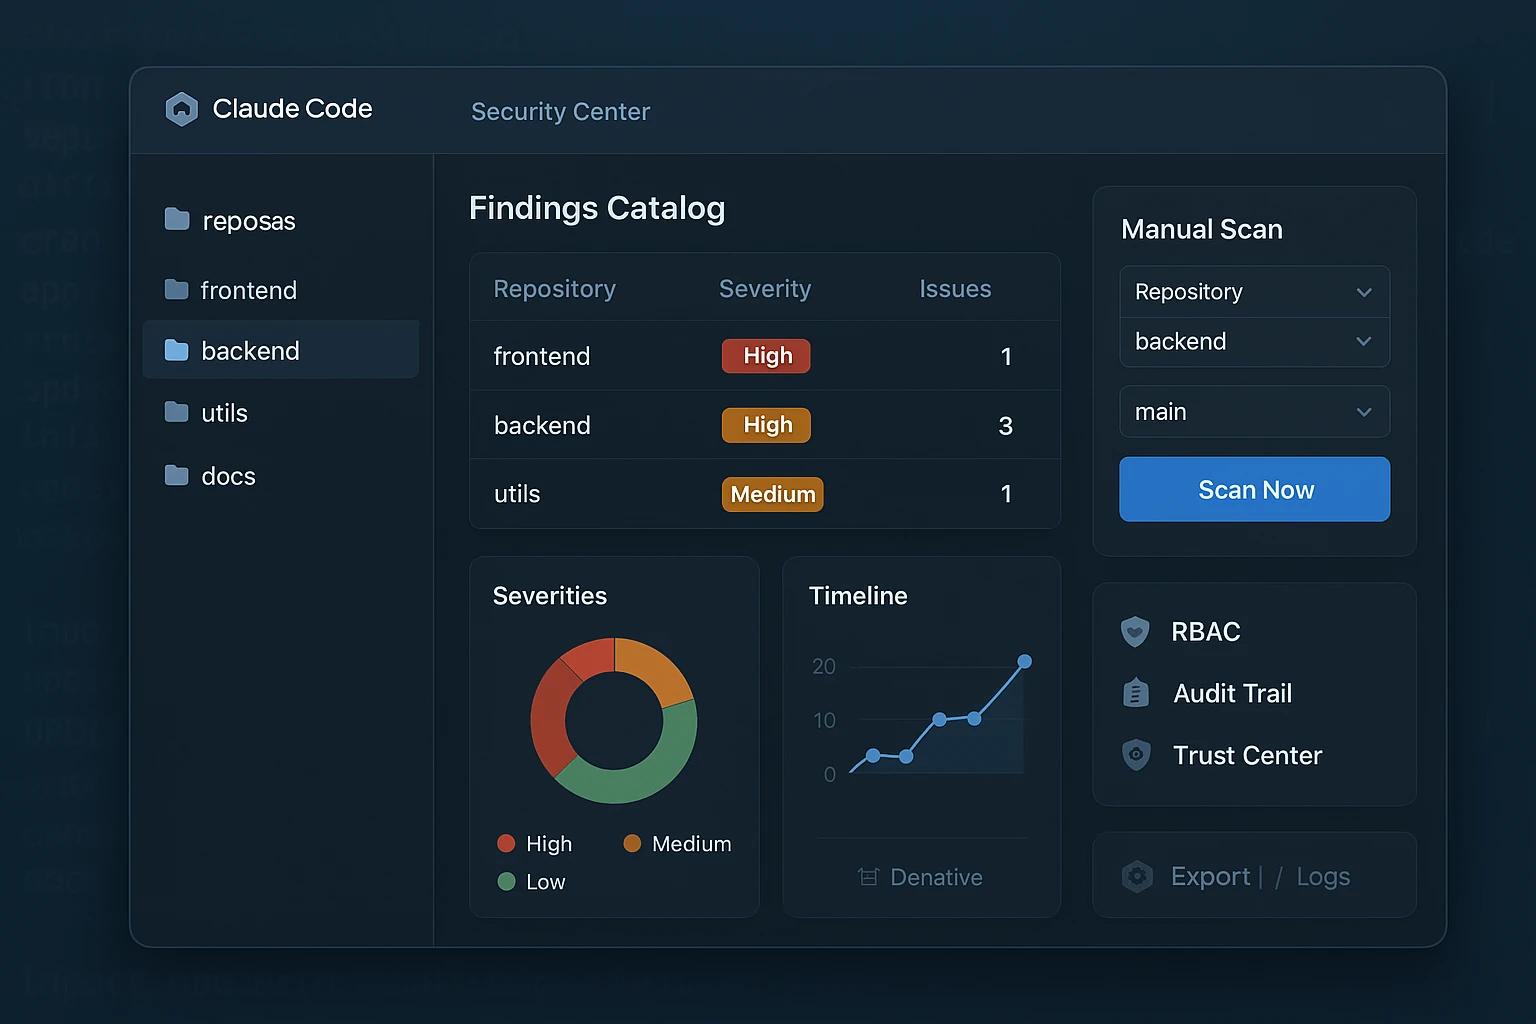1536x1024 pixels.
Task: Select backend in the sidebar
Action: [281, 350]
